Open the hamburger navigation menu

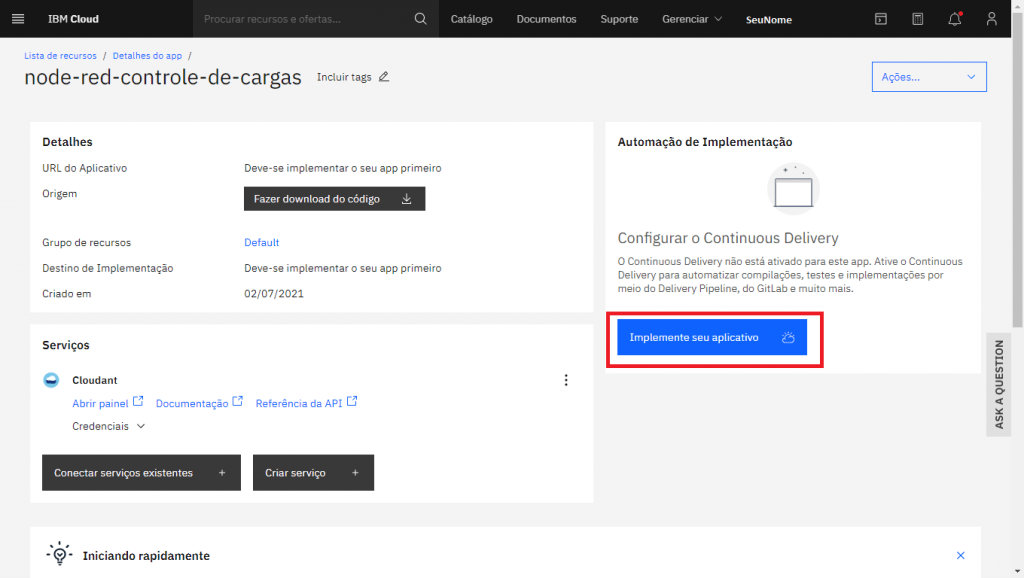tap(18, 19)
